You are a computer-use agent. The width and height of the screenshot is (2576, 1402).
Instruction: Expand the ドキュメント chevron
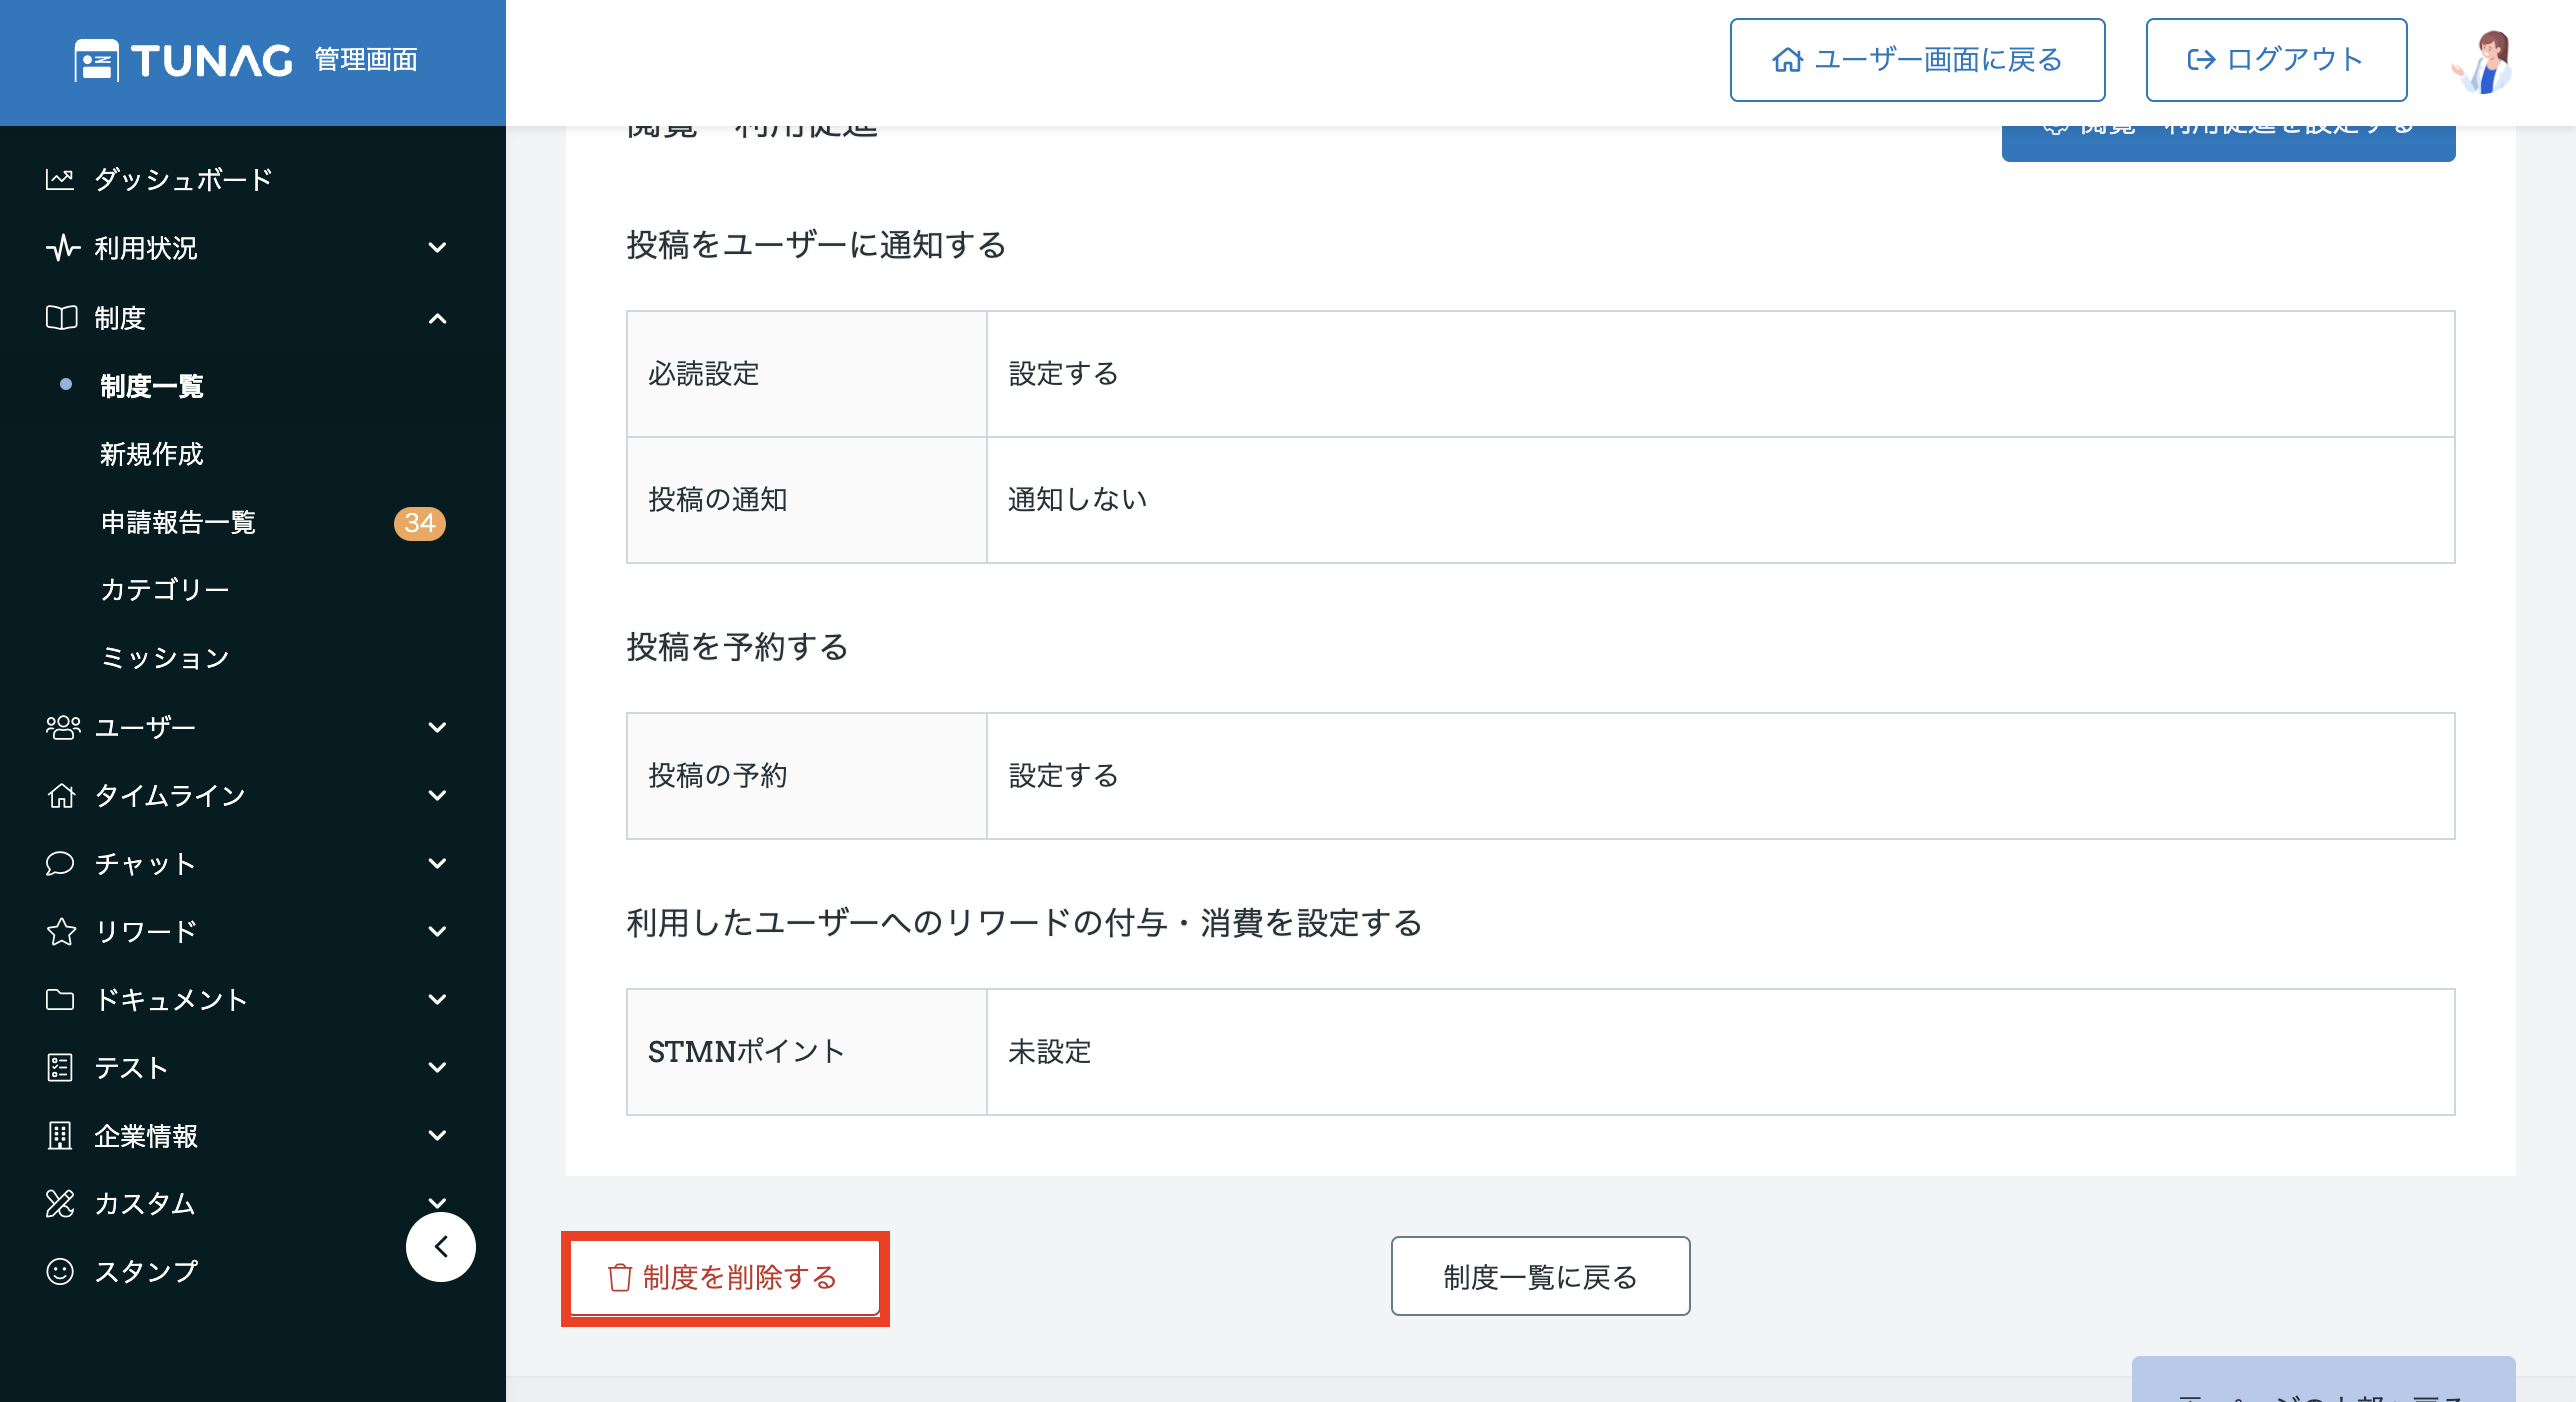437,1000
